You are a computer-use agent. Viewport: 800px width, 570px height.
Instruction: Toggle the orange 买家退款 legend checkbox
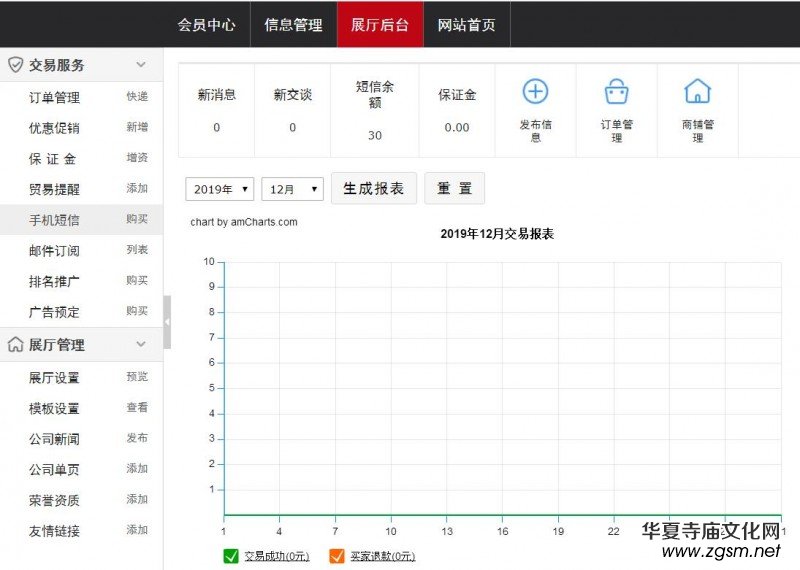(336, 556)
